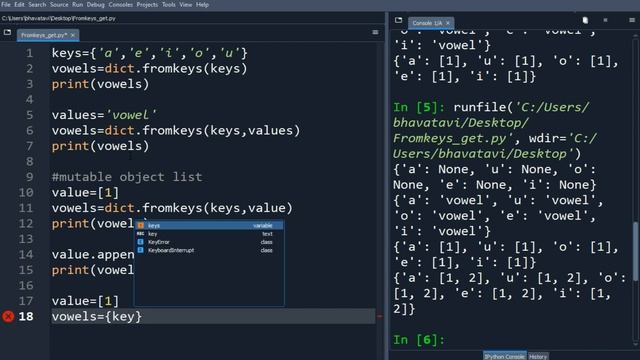Open the Tools menu
Image resolution: width=640 pixels, height=360 pixels.
point(169,4)
